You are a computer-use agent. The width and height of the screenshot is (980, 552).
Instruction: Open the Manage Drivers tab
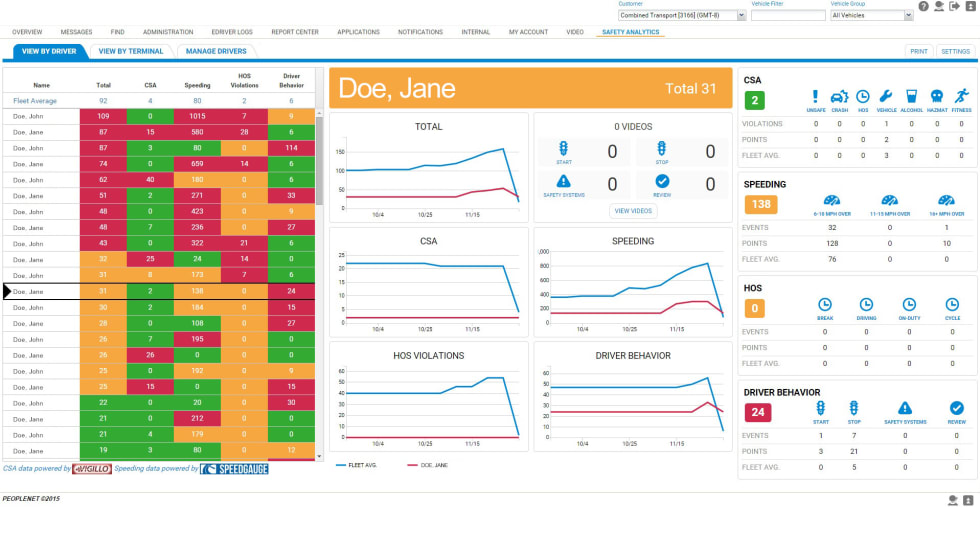click(x=217, y=50)
